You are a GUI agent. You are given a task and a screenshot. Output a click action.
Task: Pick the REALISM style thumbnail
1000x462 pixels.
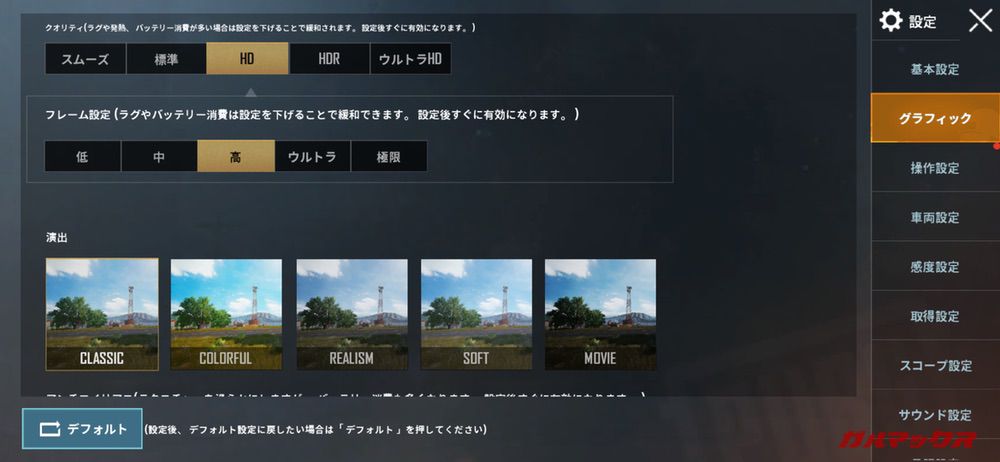pyautogui.click(x=351, y=314)
